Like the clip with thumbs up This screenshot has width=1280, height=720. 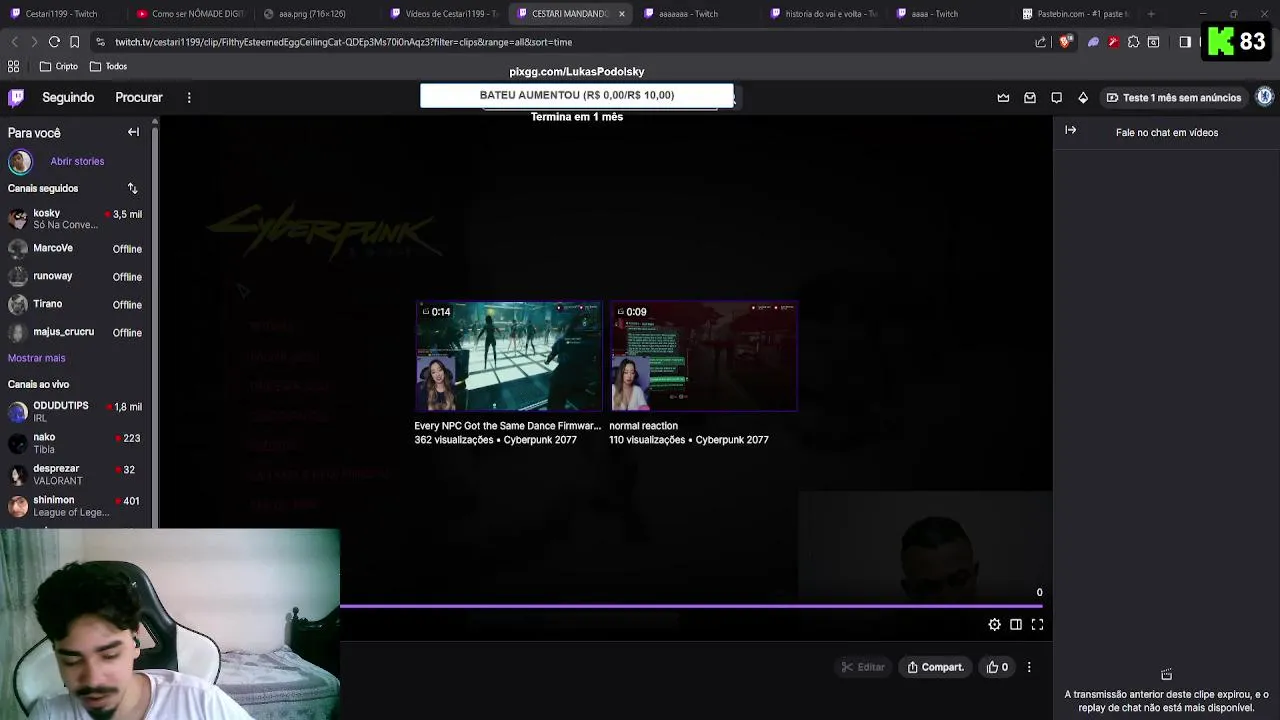coord(997,667)
